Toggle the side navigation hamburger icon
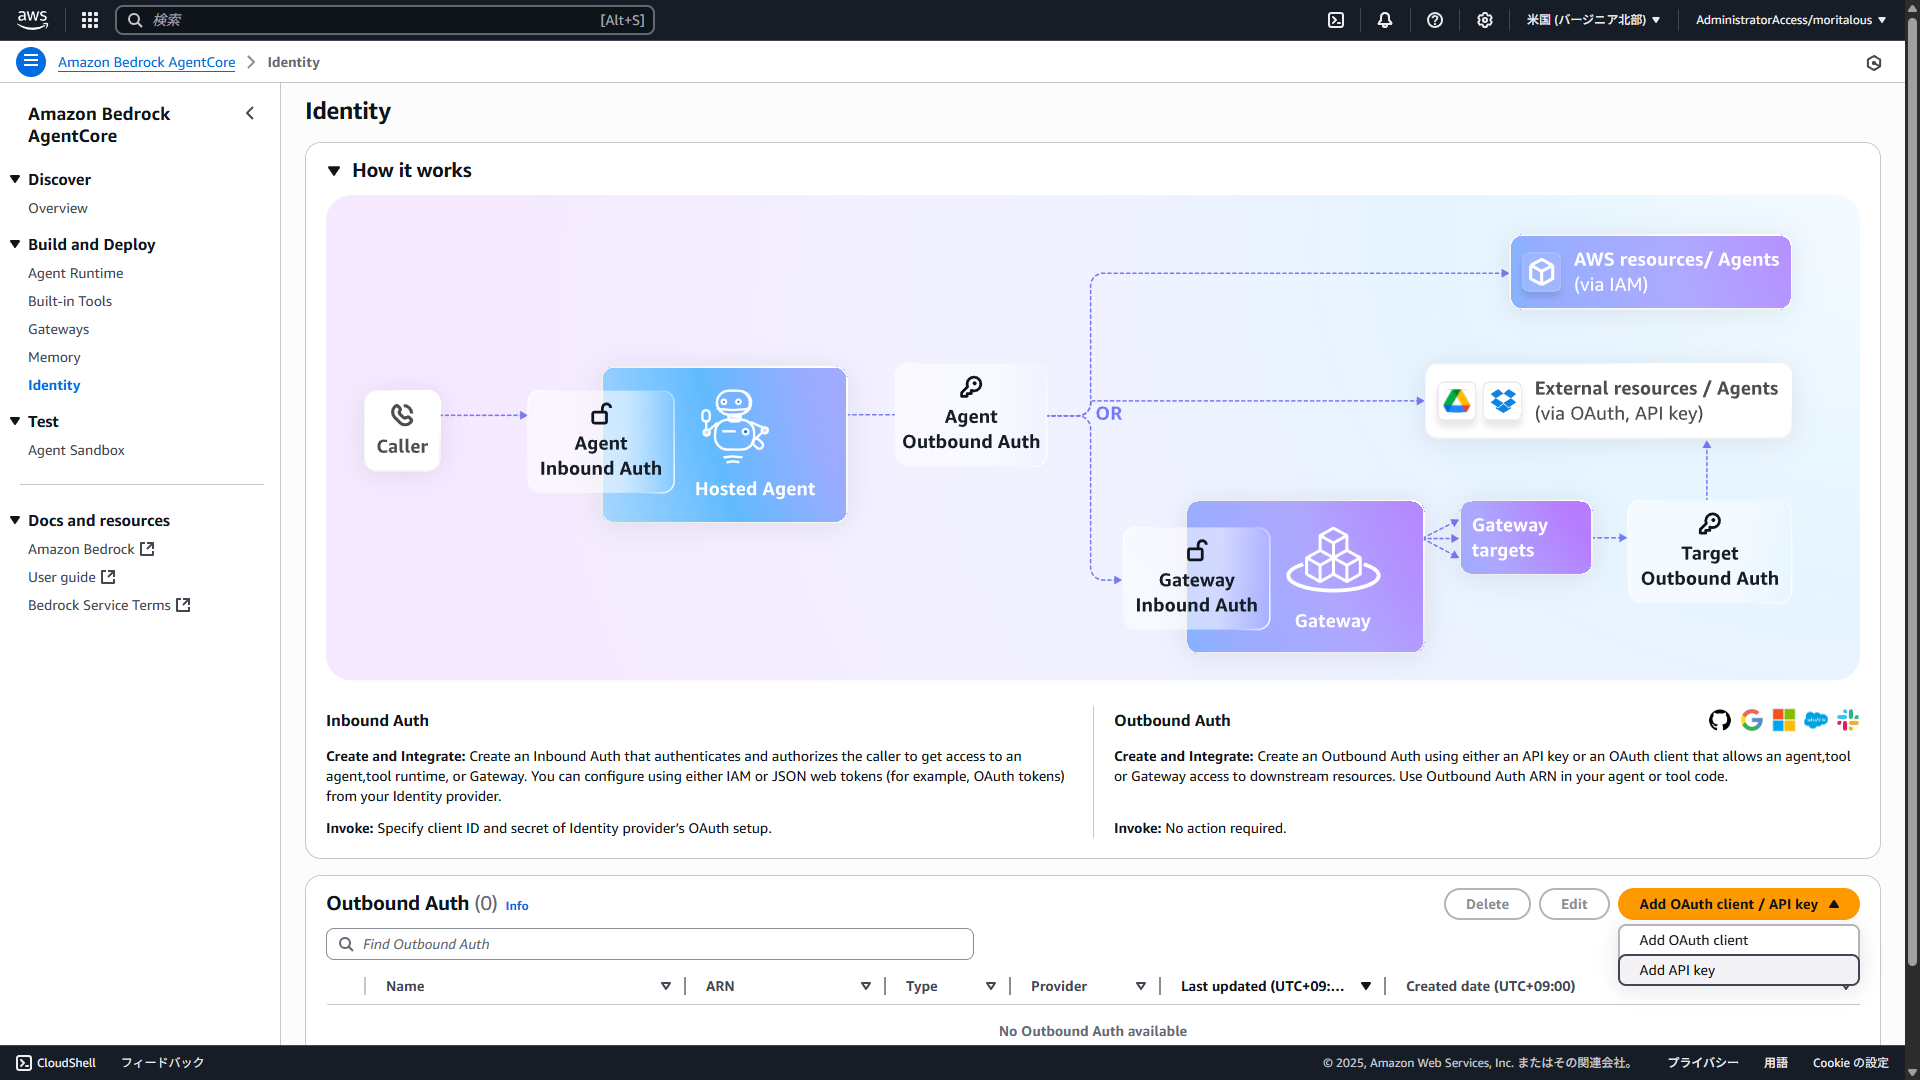 pos(31,62)
